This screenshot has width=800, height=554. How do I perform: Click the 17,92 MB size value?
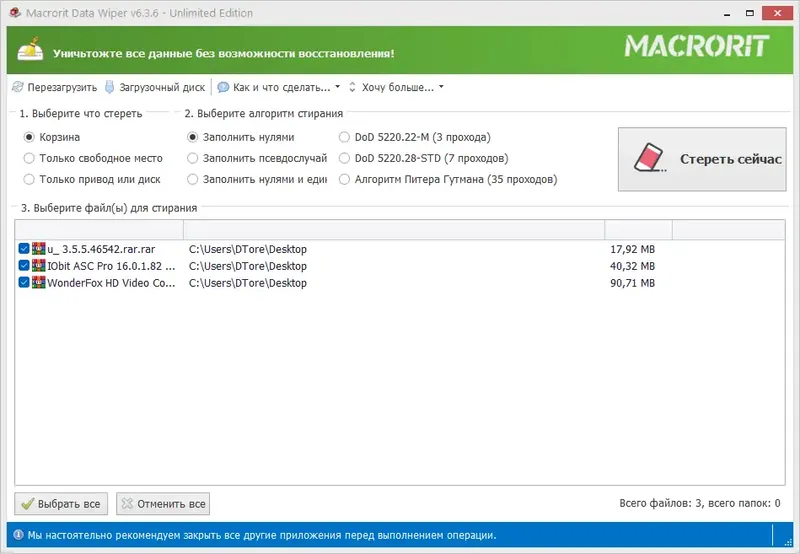633,249
